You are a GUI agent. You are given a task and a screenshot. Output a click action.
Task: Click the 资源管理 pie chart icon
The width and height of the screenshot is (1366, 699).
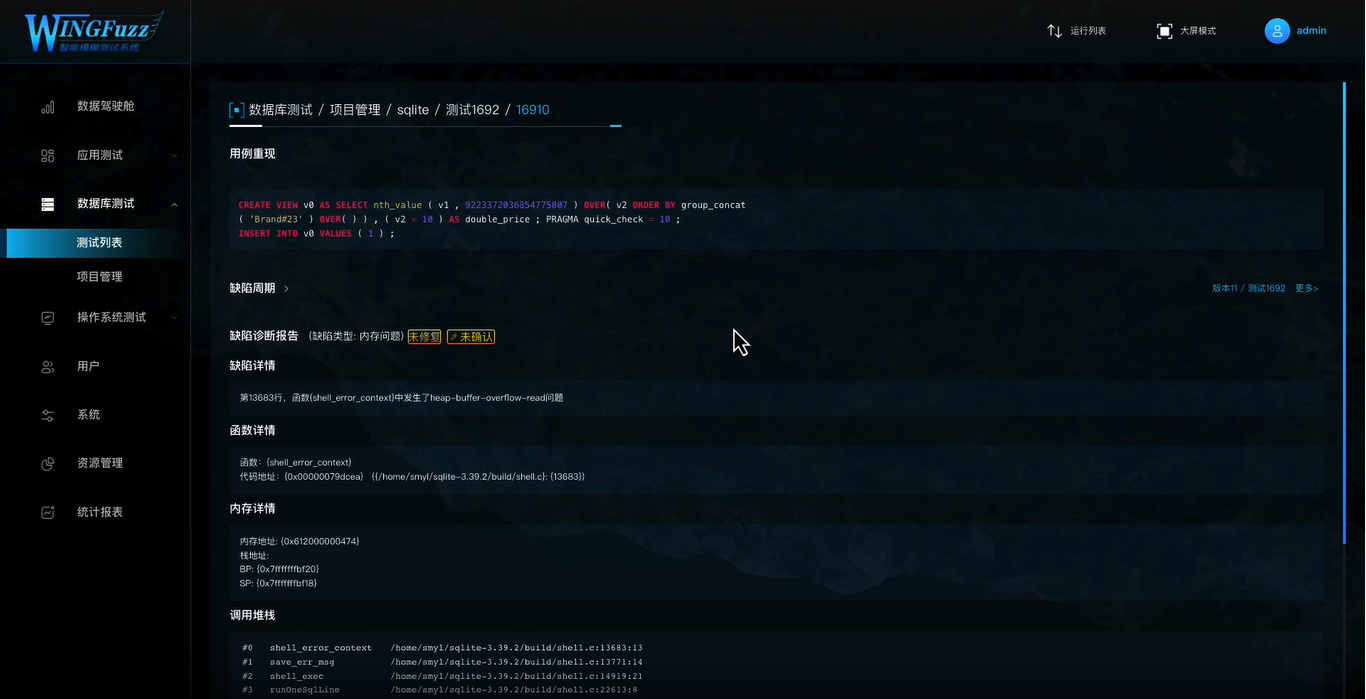[x=47, y=463]
